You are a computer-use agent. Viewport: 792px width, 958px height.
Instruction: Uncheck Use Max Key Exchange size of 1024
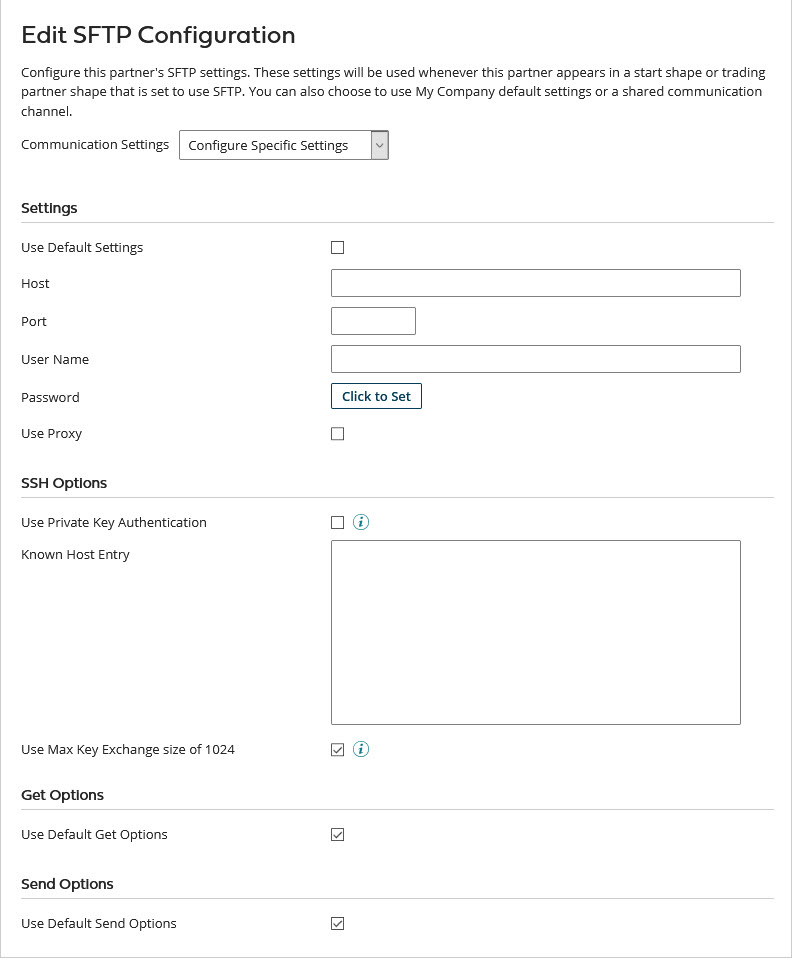[337, 748]
